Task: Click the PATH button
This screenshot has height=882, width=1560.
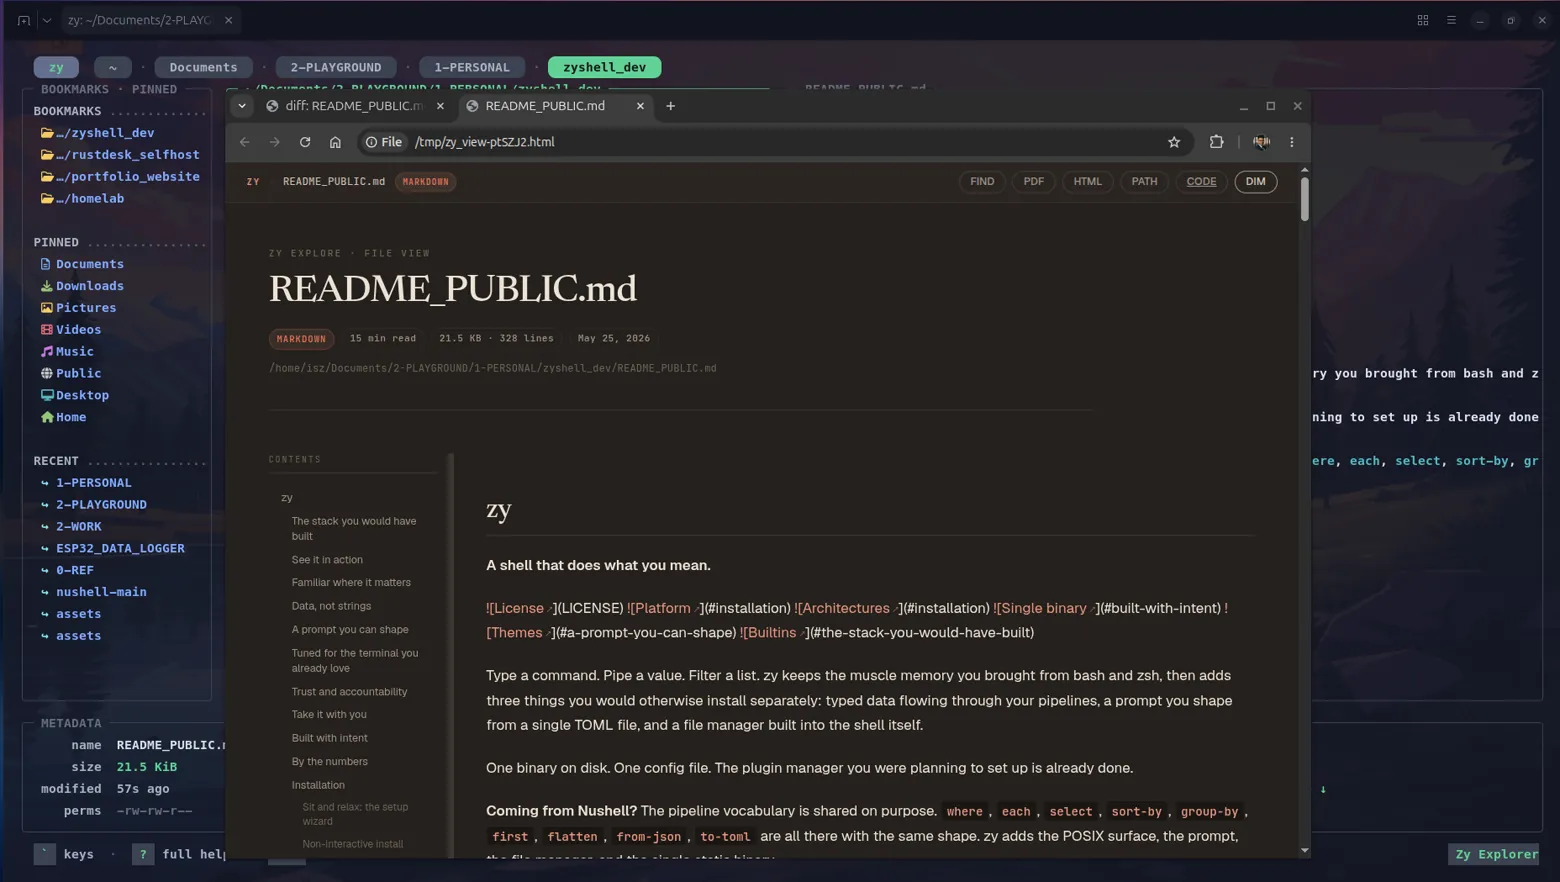Action: 1144,182
